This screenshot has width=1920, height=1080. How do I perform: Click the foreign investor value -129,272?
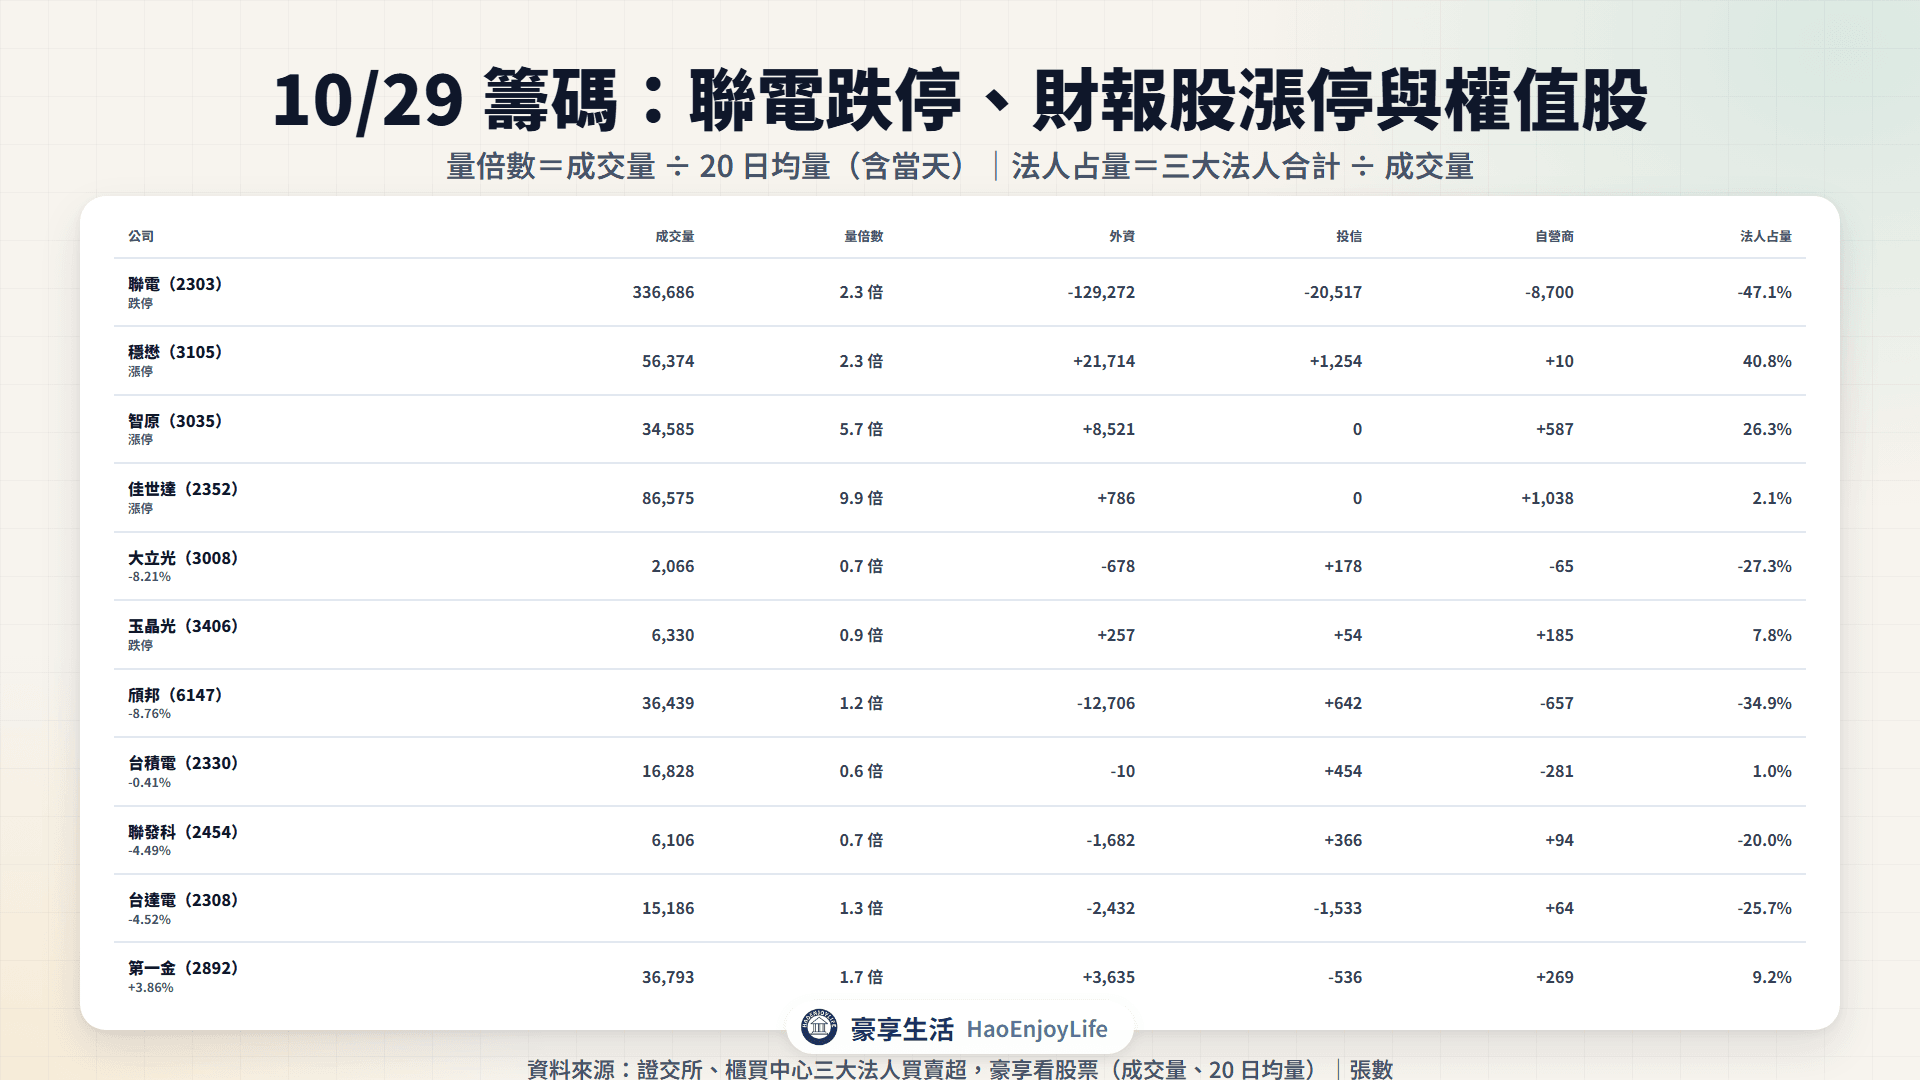point(1101,292)
